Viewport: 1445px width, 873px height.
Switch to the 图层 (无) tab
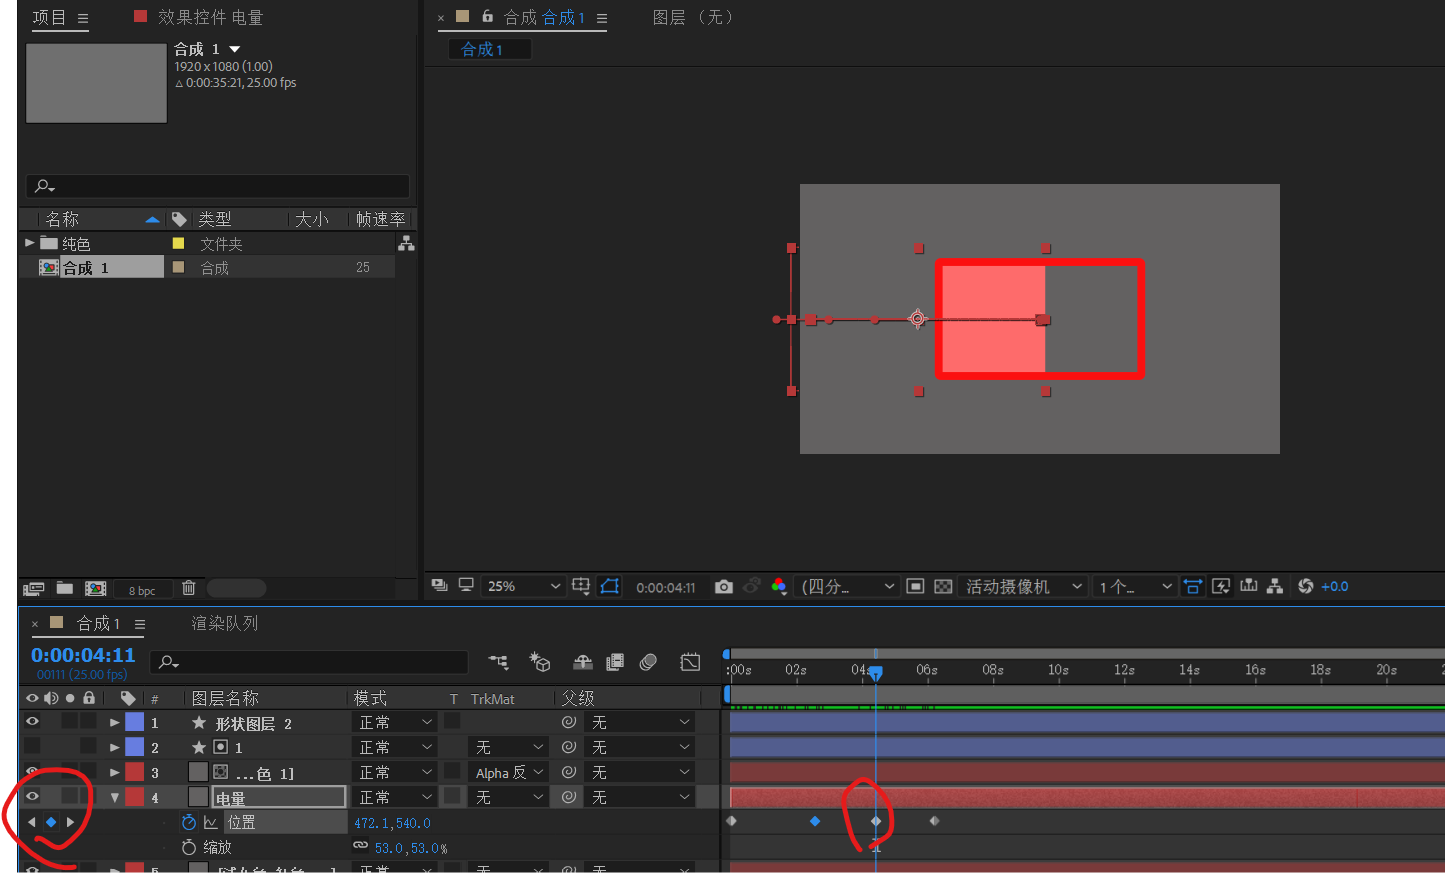pos(692,17)
